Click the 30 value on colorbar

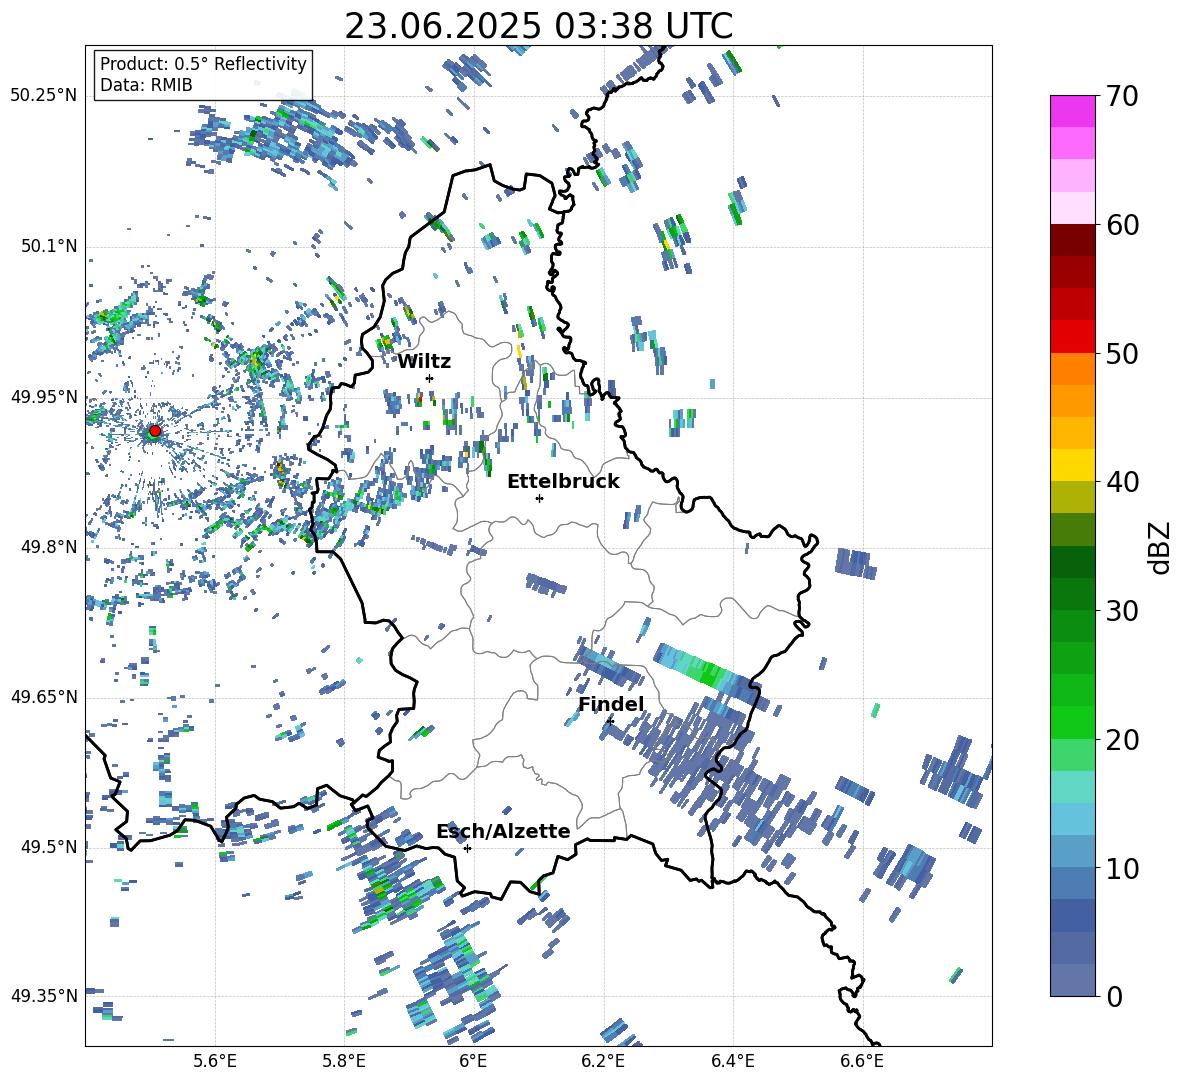pos(1121,611)
